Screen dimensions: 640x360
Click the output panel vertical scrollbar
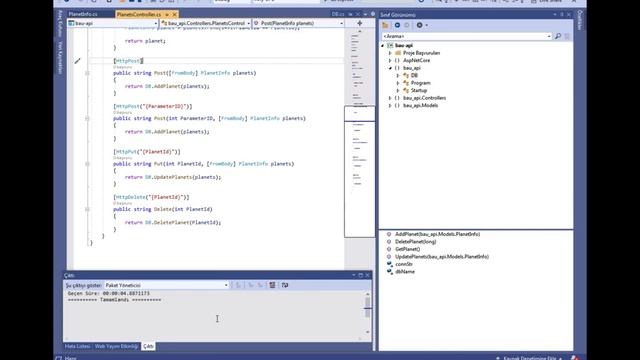pos(367,313)
